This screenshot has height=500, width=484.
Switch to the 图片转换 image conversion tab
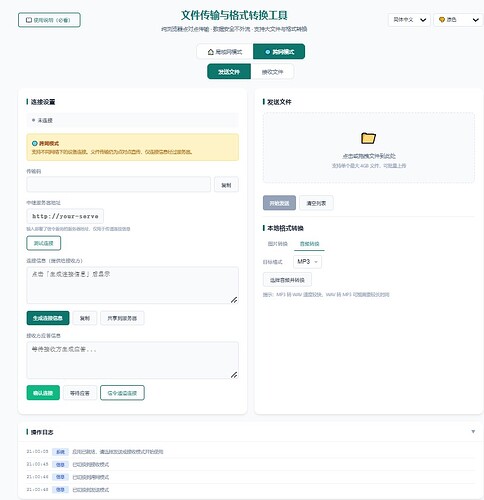278,244
